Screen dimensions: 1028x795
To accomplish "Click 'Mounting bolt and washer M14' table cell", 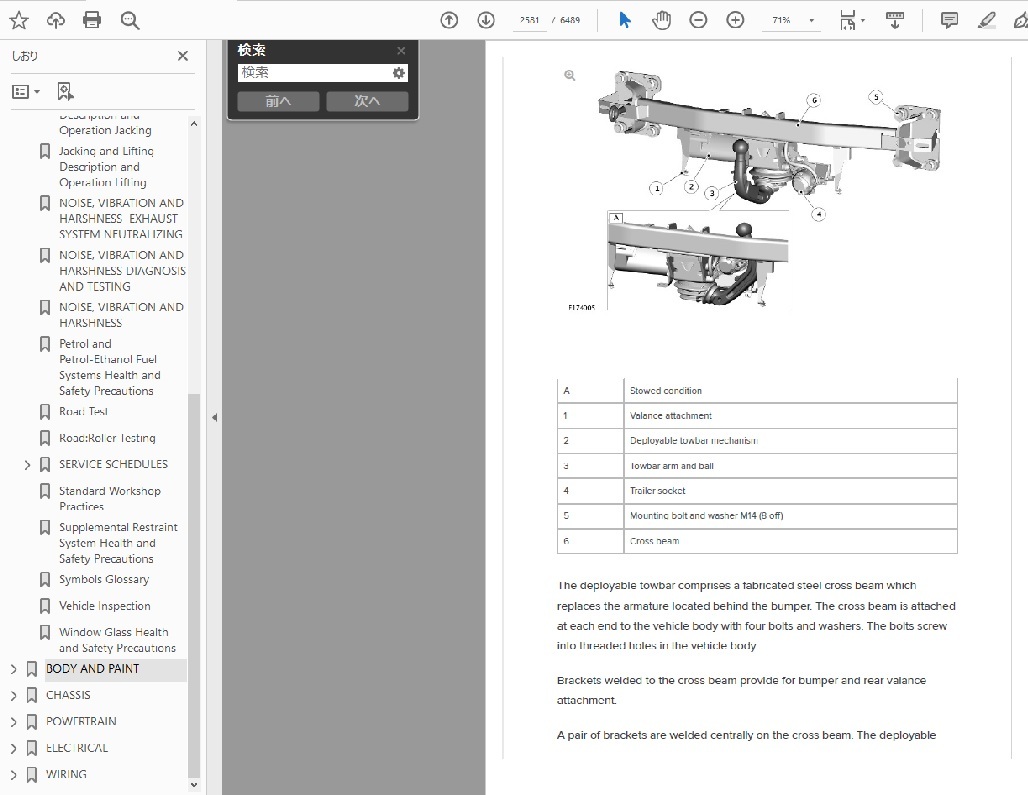I will click(790, 516).
